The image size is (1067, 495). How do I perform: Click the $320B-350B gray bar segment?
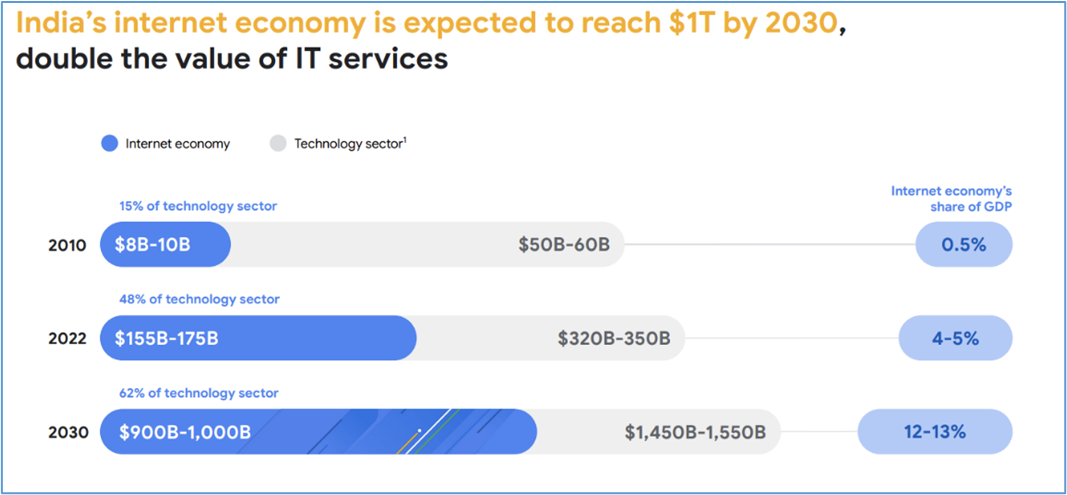pos(551,338)
